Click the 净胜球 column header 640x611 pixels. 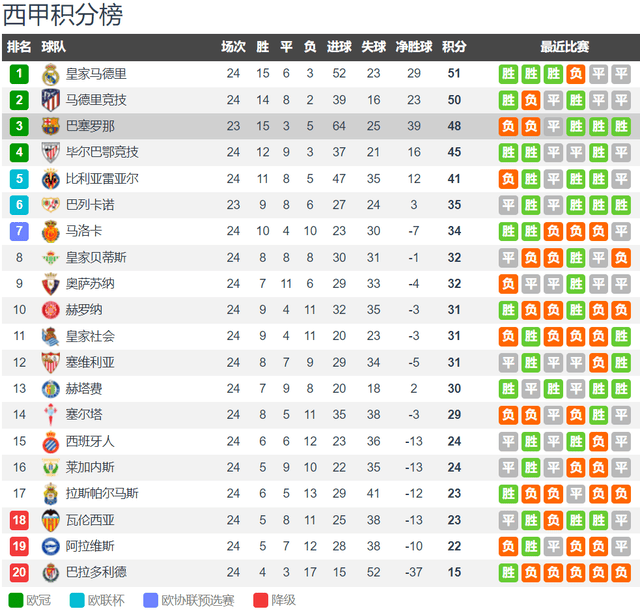click(413, 47)
